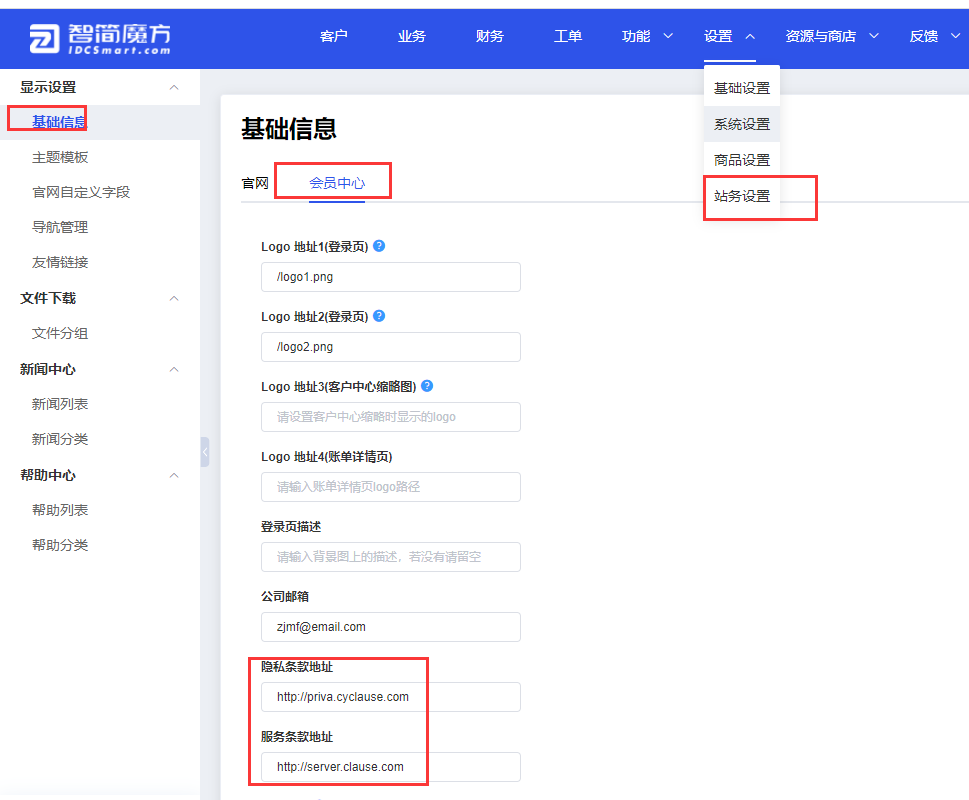Open the 功能 dropdown menu
Viewport: 969px width, 800px height.
tap(646, 36)
